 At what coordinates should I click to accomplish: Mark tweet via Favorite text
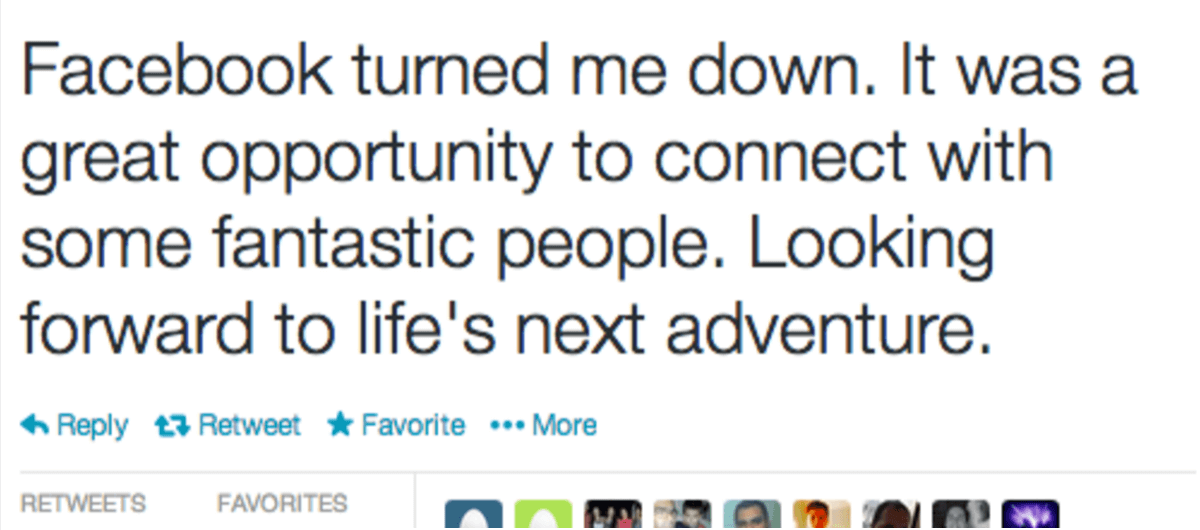412,426
